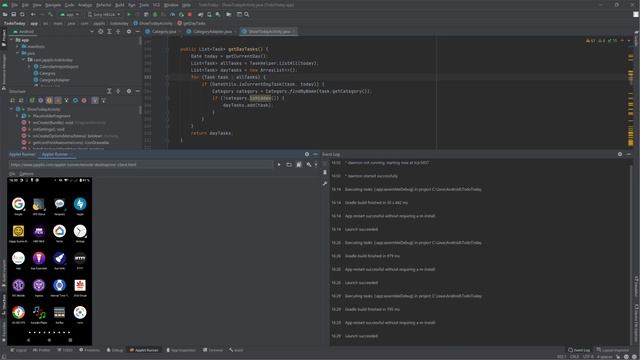Image resolution: width=640 pixels, height=360 pixels.
Task: Navigate Back with the toolbar arrow
Action: (x=33, y=14)
